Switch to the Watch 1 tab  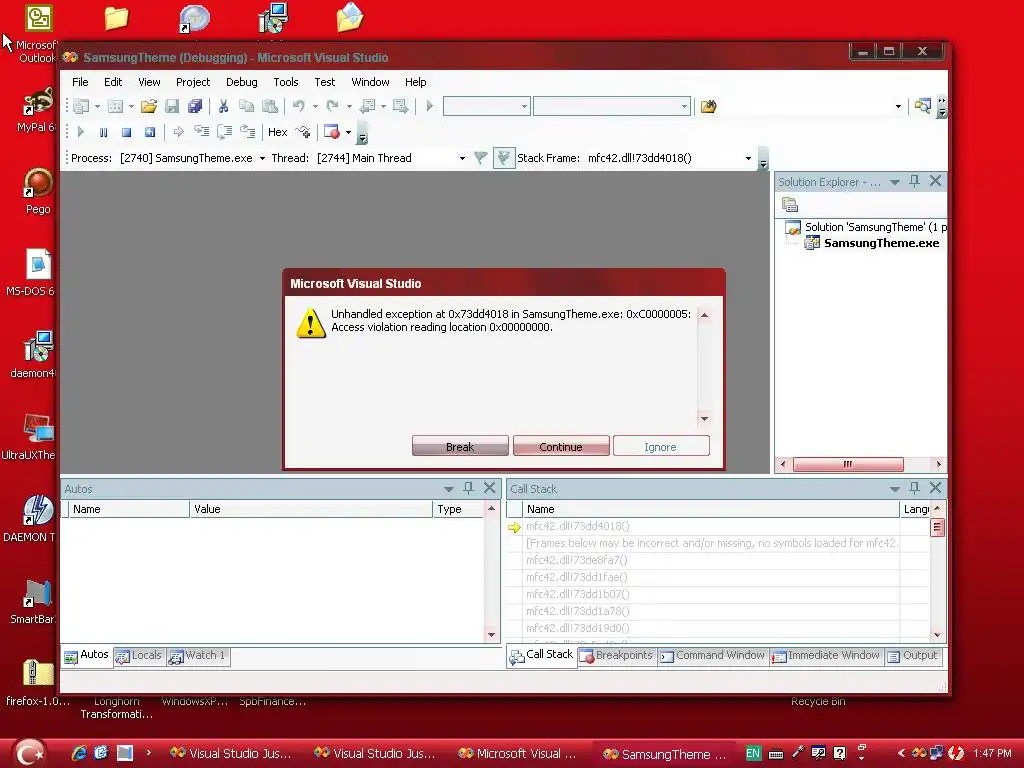point(197,656)
